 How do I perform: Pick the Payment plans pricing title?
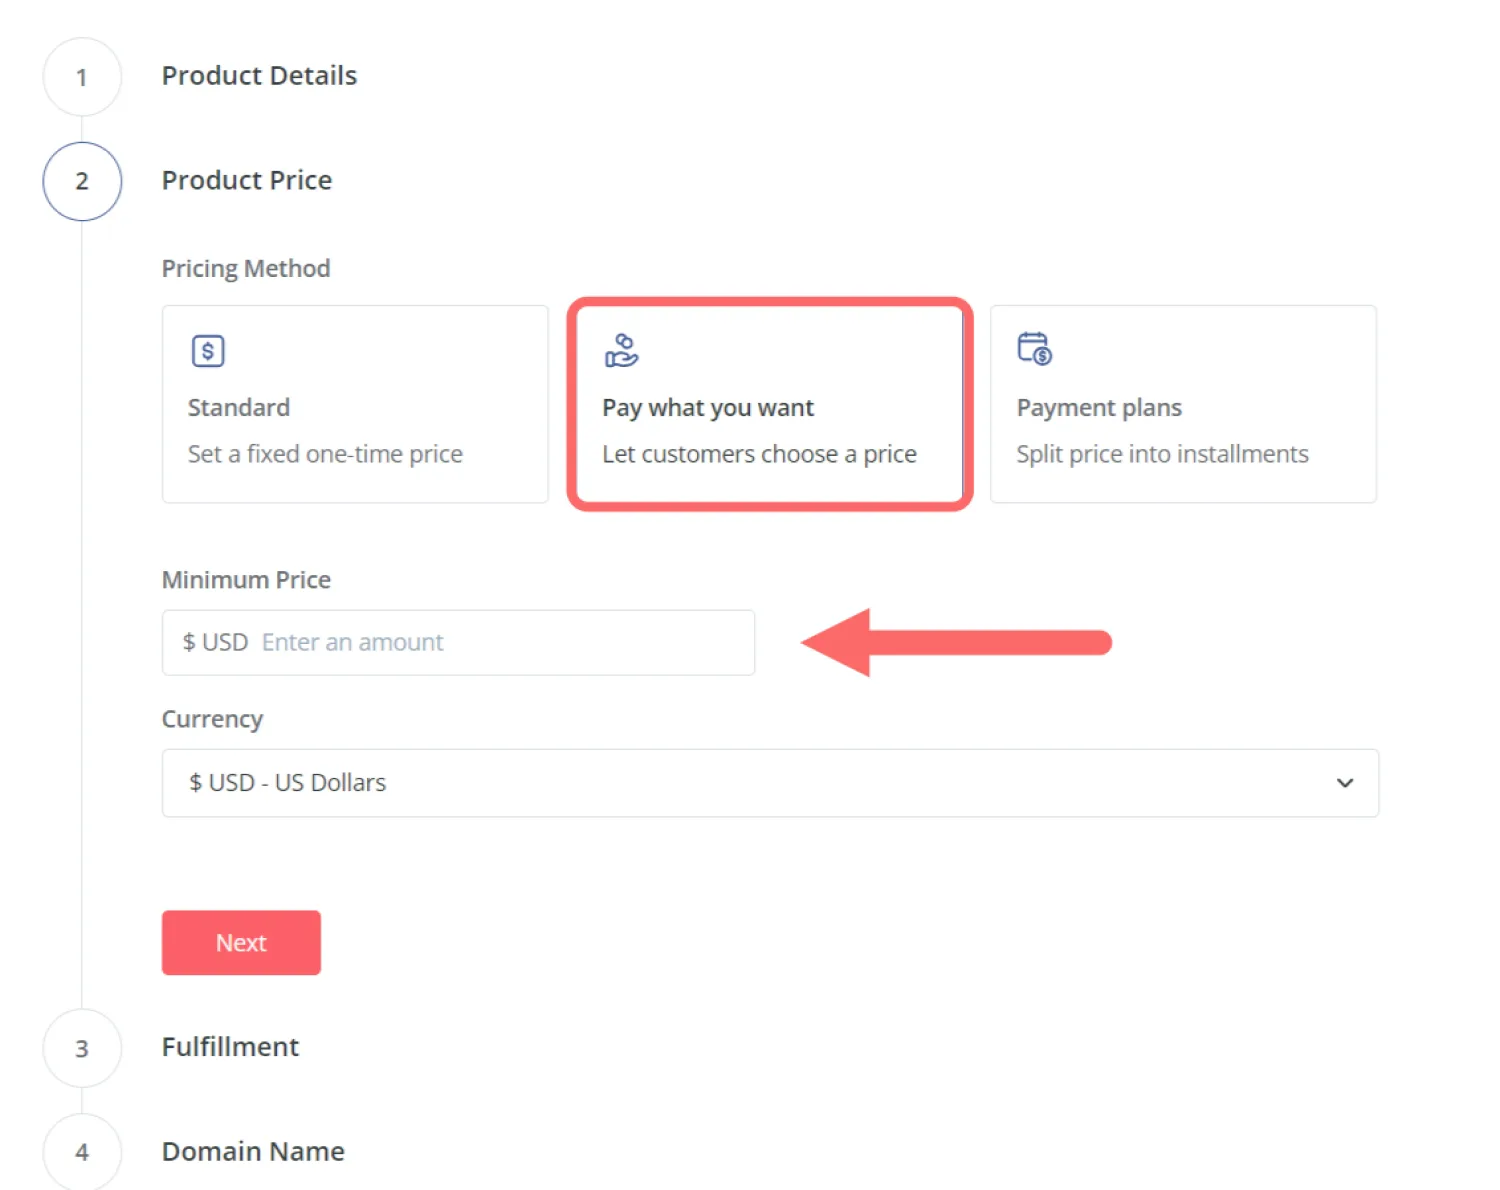(1099, 408)
